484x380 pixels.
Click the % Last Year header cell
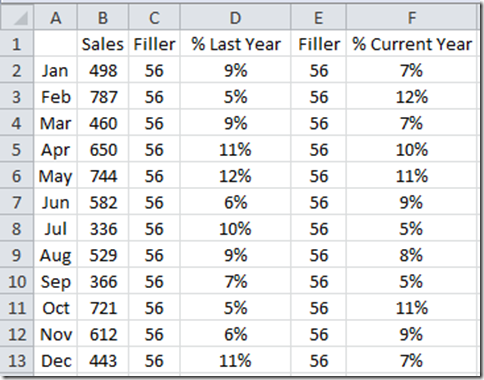[235, 44]
